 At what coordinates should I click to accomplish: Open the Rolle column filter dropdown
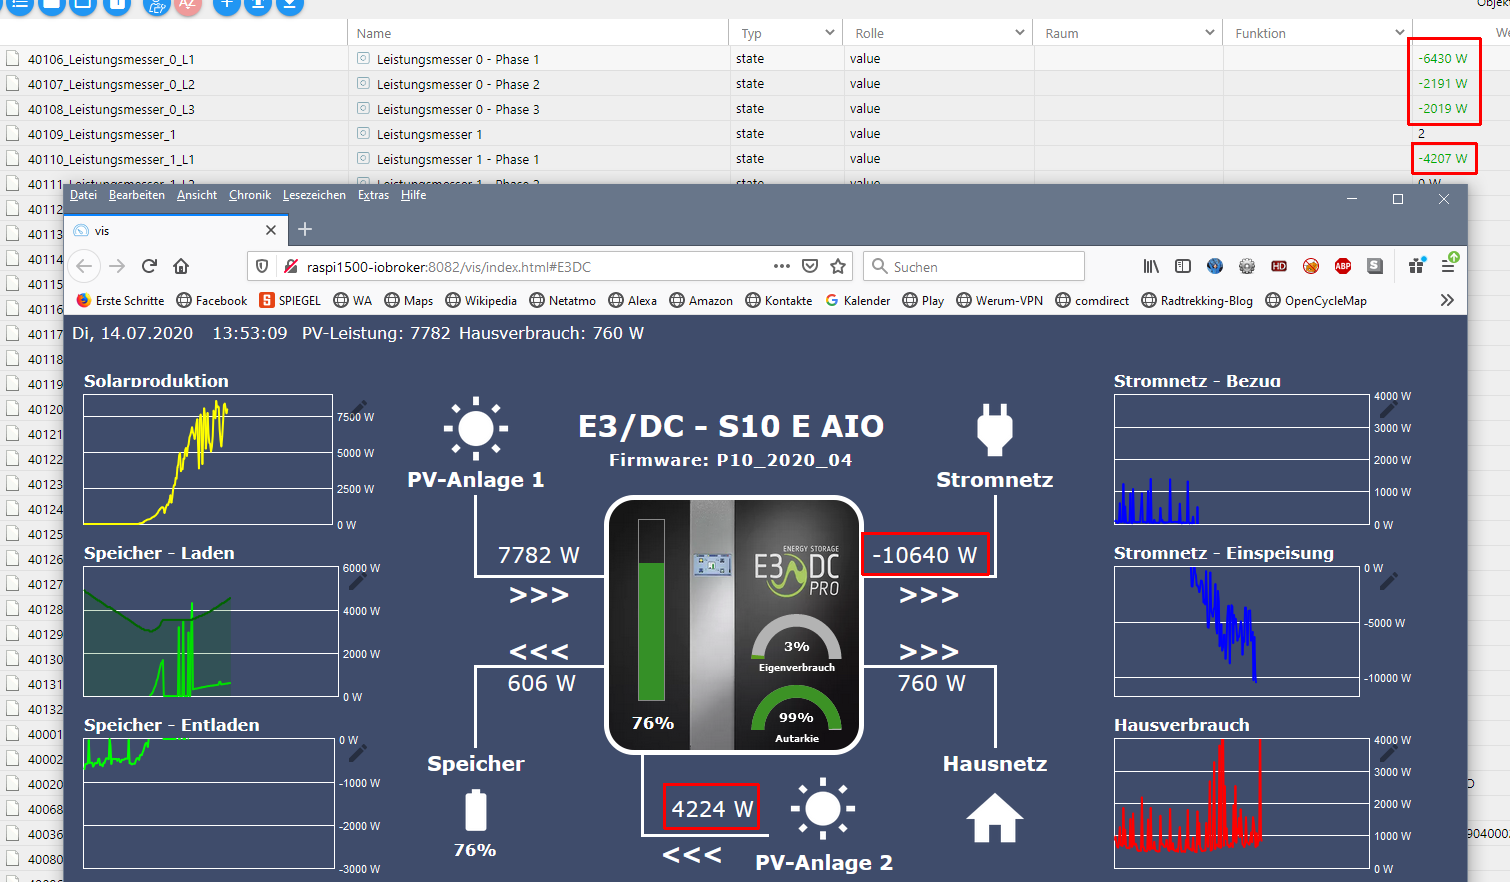(1020, 33)
